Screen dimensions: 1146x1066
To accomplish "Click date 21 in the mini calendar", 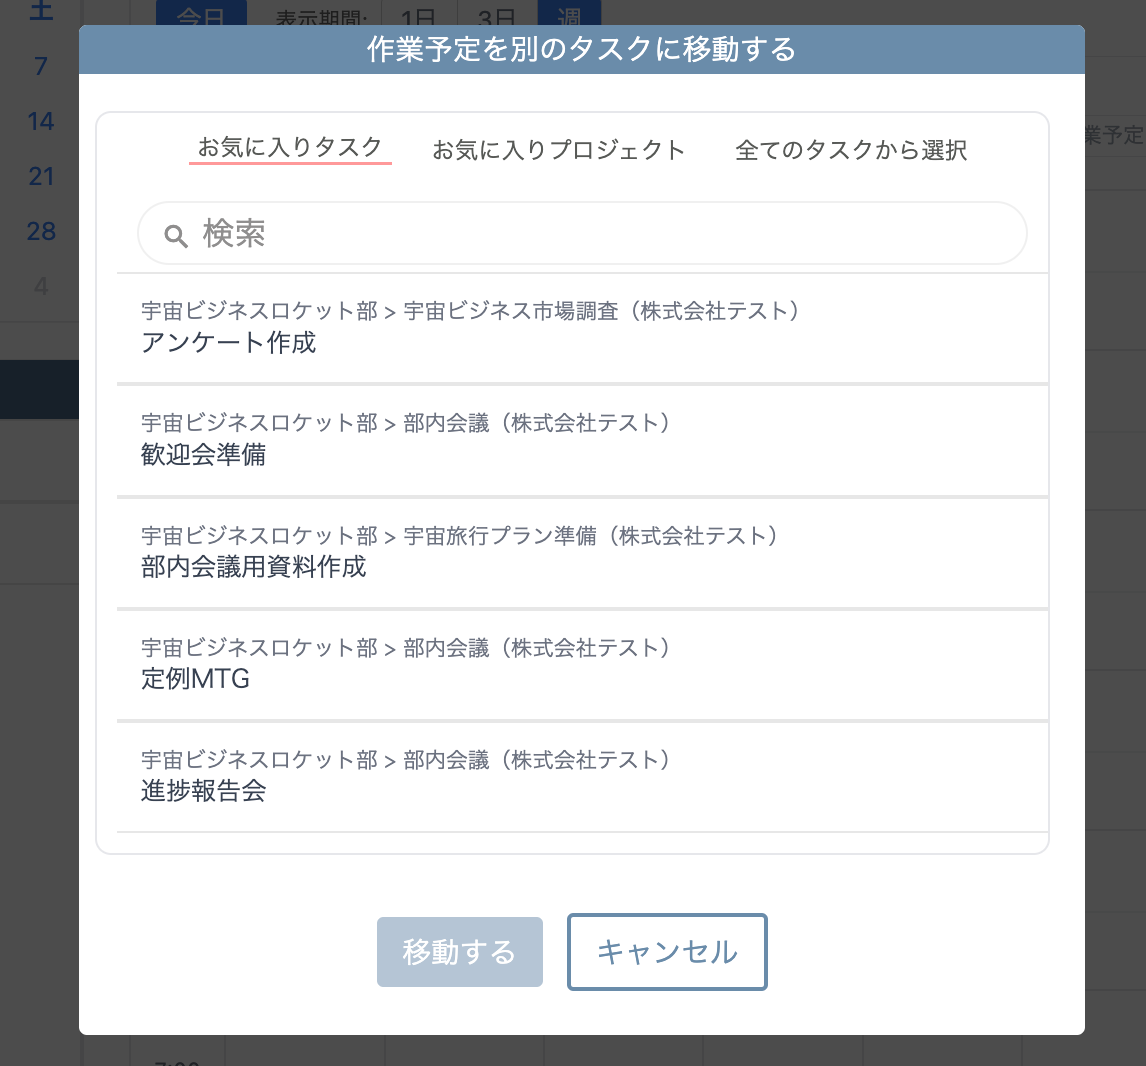I will [39, 176].
